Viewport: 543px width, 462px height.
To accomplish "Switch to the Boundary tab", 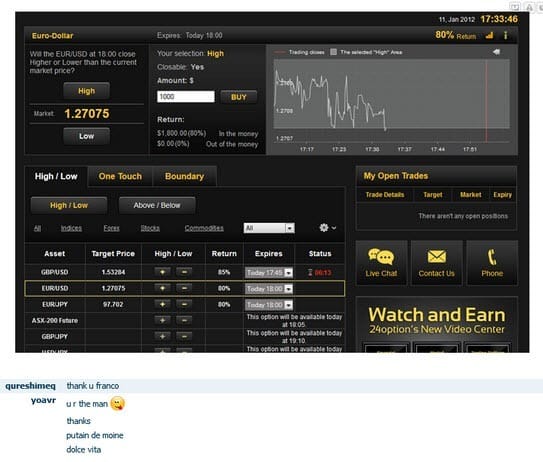I will coord(184,176).
